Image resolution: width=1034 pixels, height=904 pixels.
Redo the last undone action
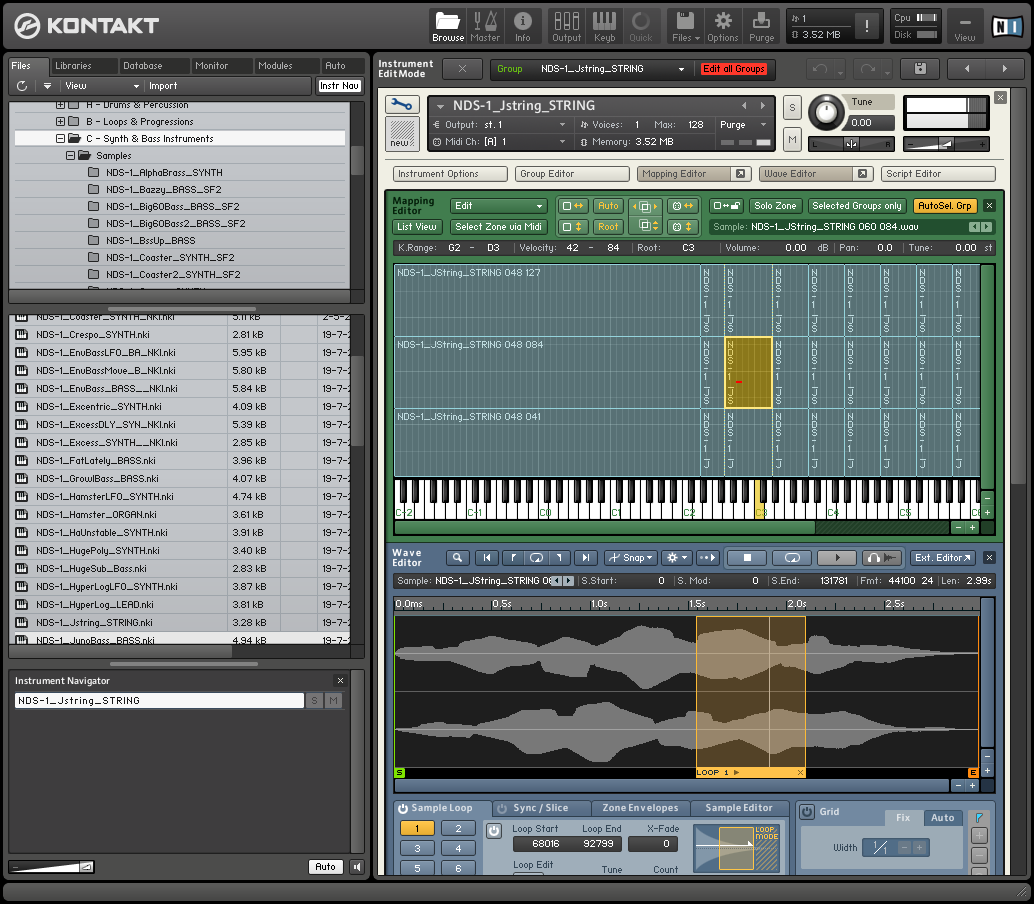[867, 69]
